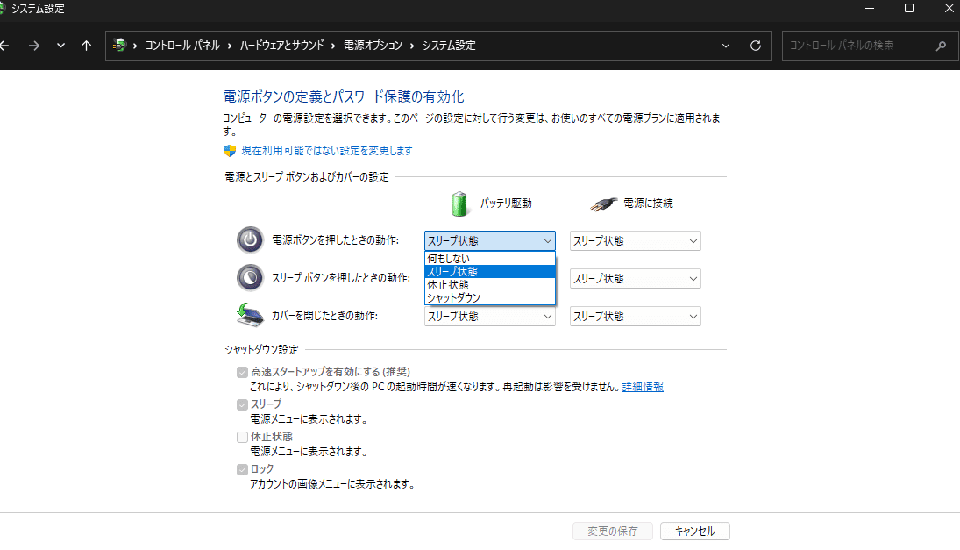Open lid close plugged-in dropdown
The height and width of the screenshot is (550, 960).
(635, 316)
